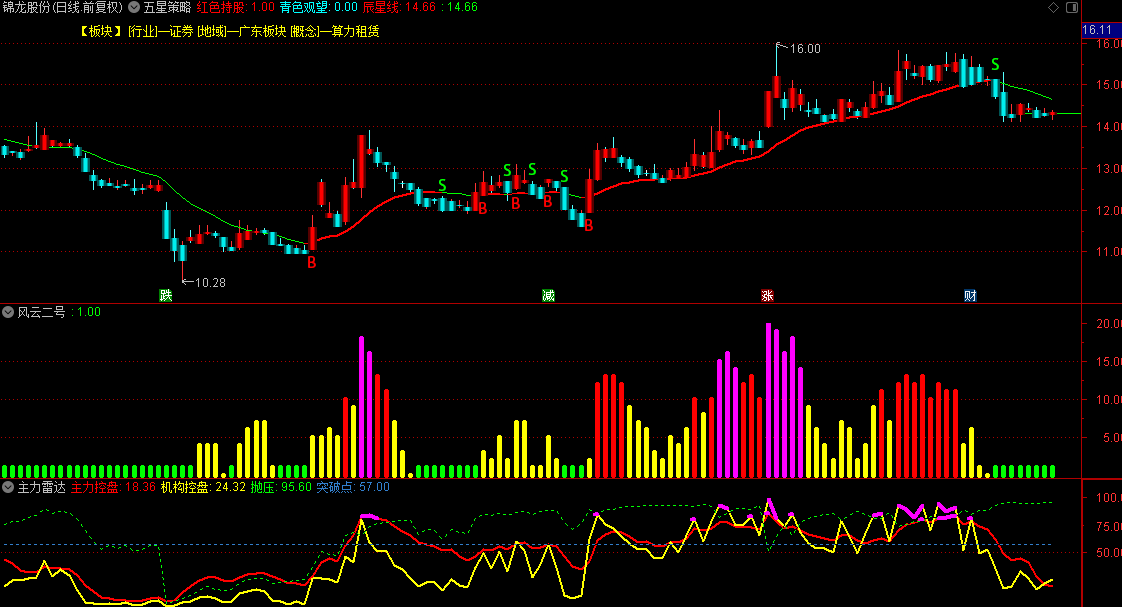The width and height of the screenshot is (1122, 607).
Task: Click the 抛压: 95.60 readout
Action: [281, 487]
